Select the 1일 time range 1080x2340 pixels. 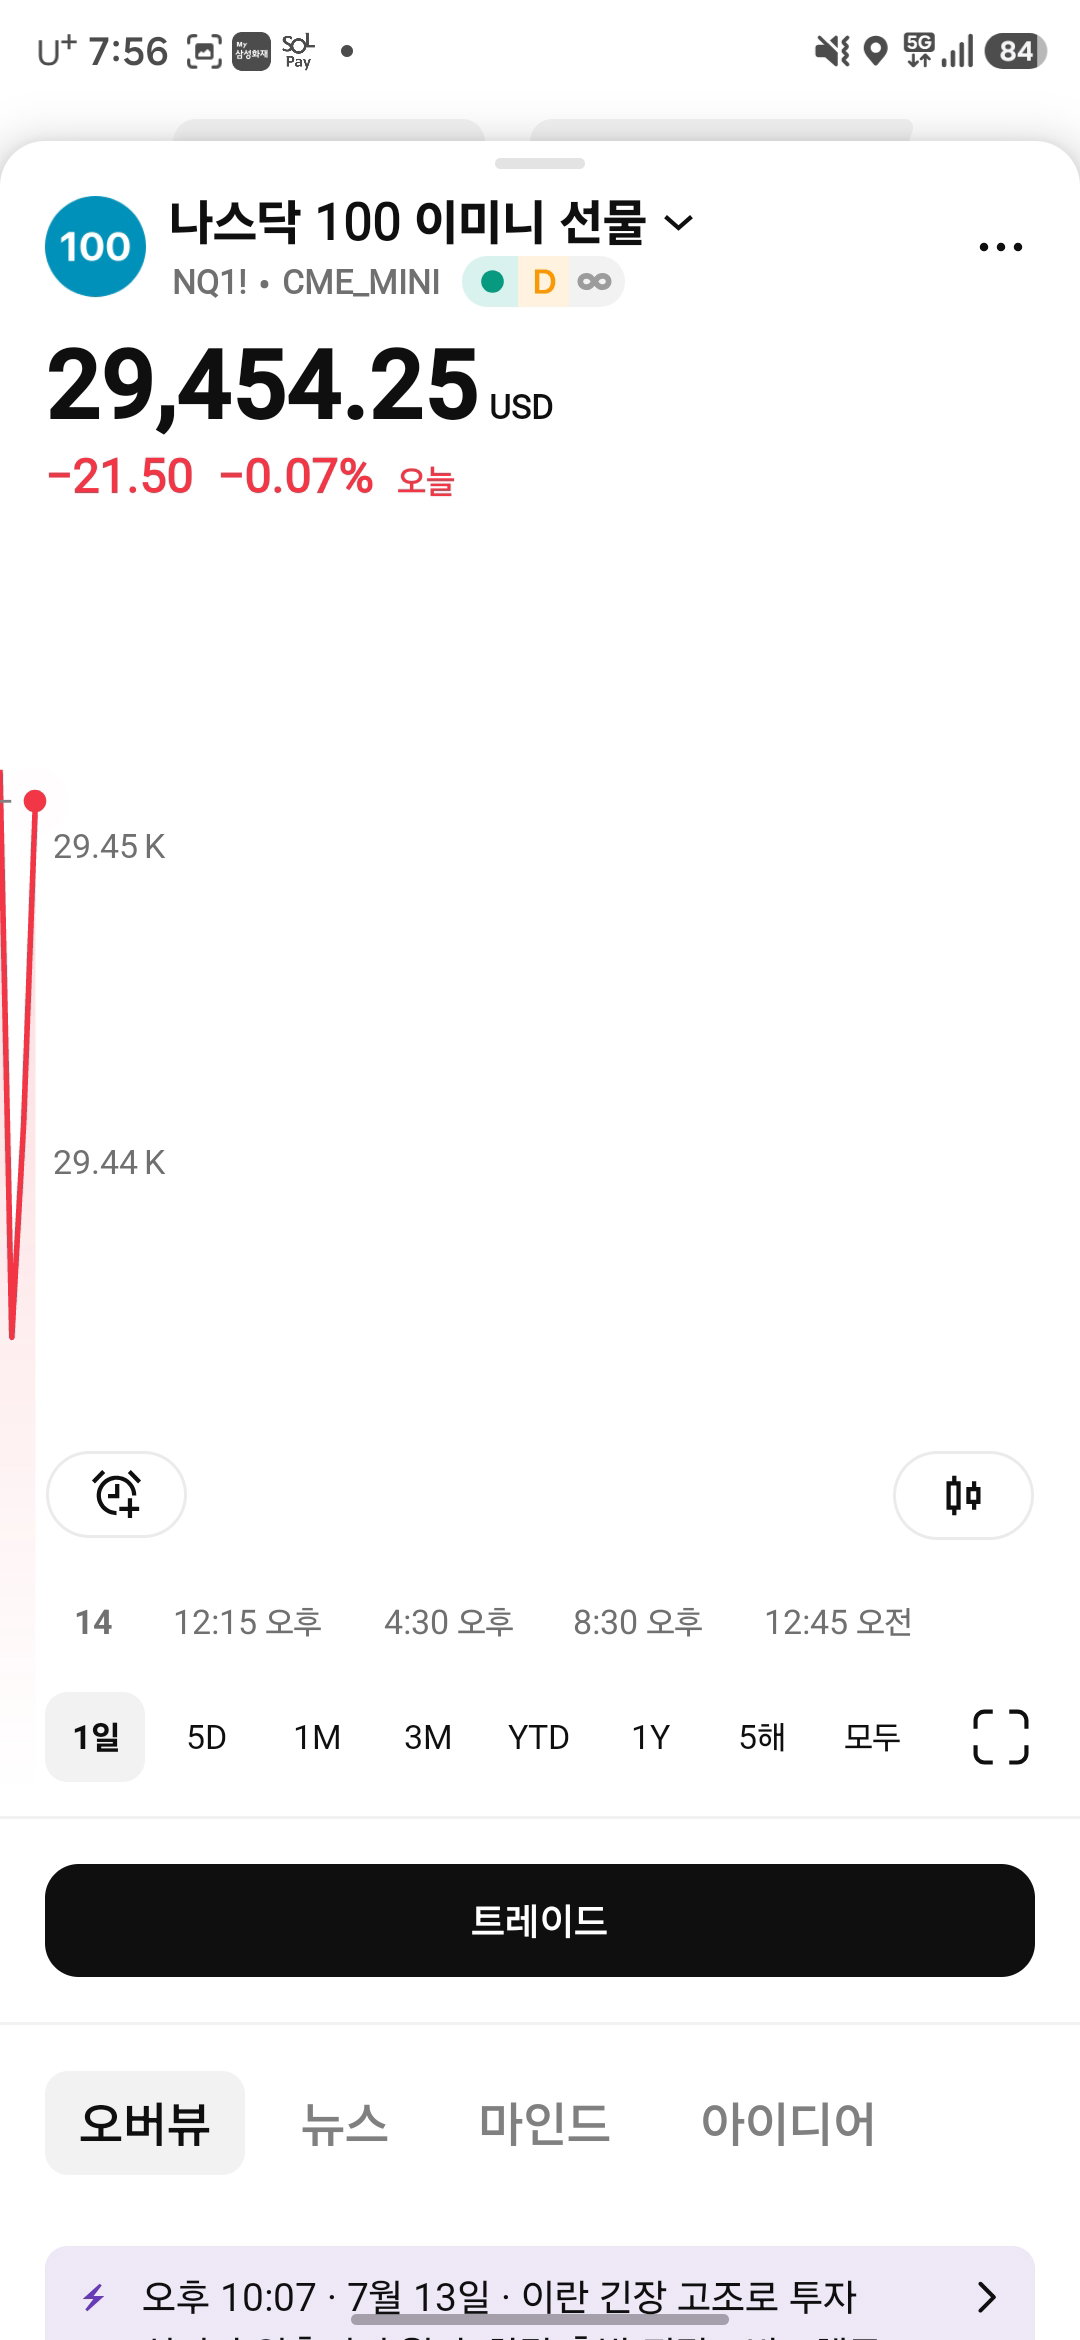point(95,1736)
